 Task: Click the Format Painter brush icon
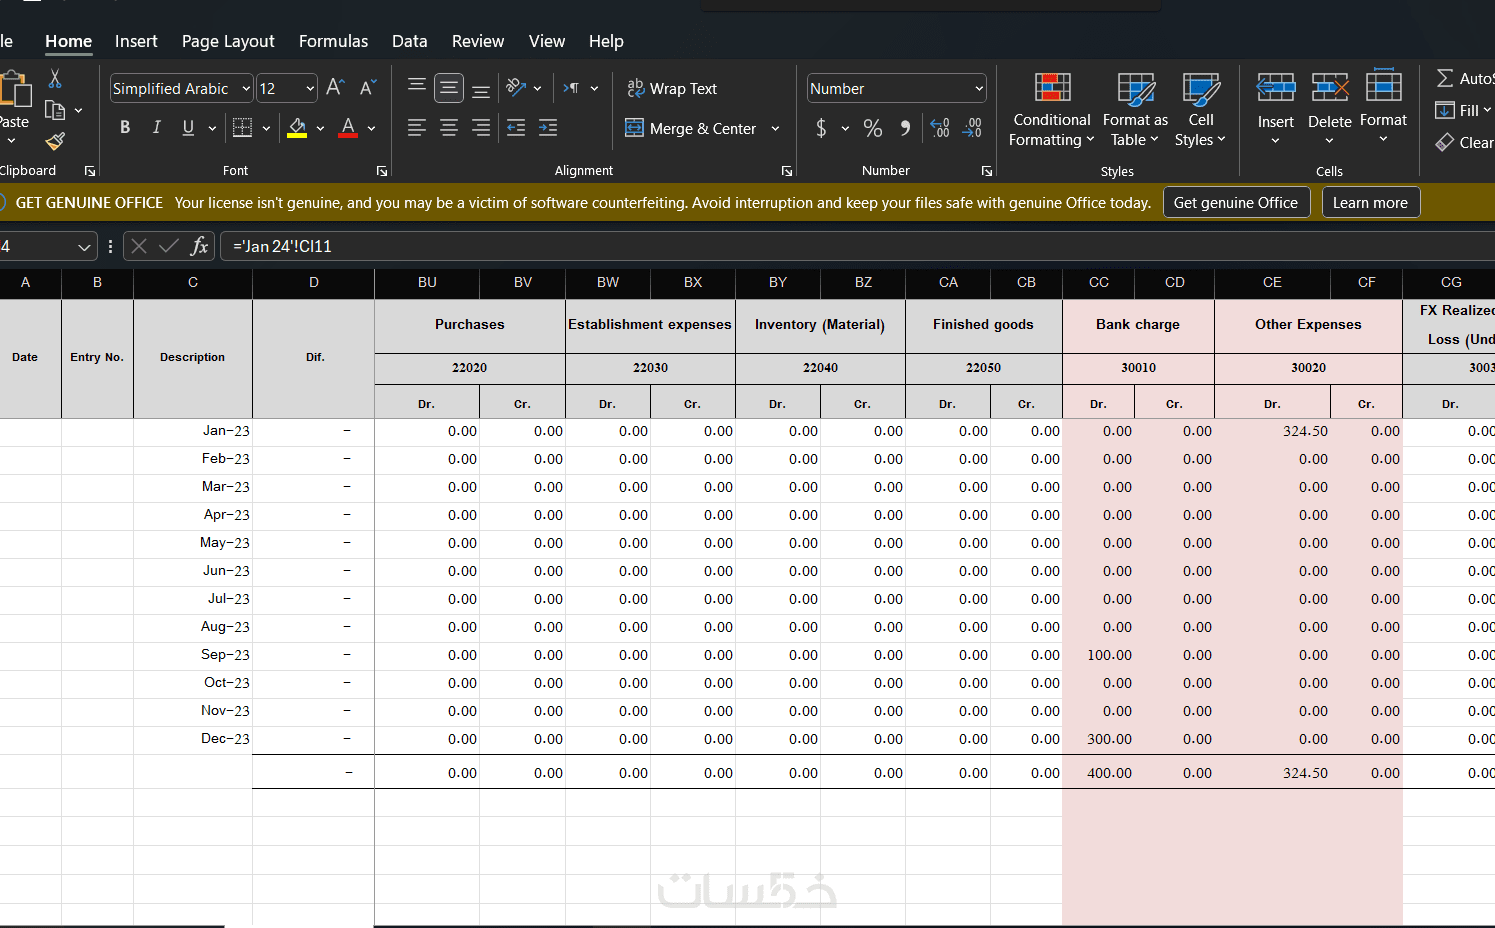55,142
